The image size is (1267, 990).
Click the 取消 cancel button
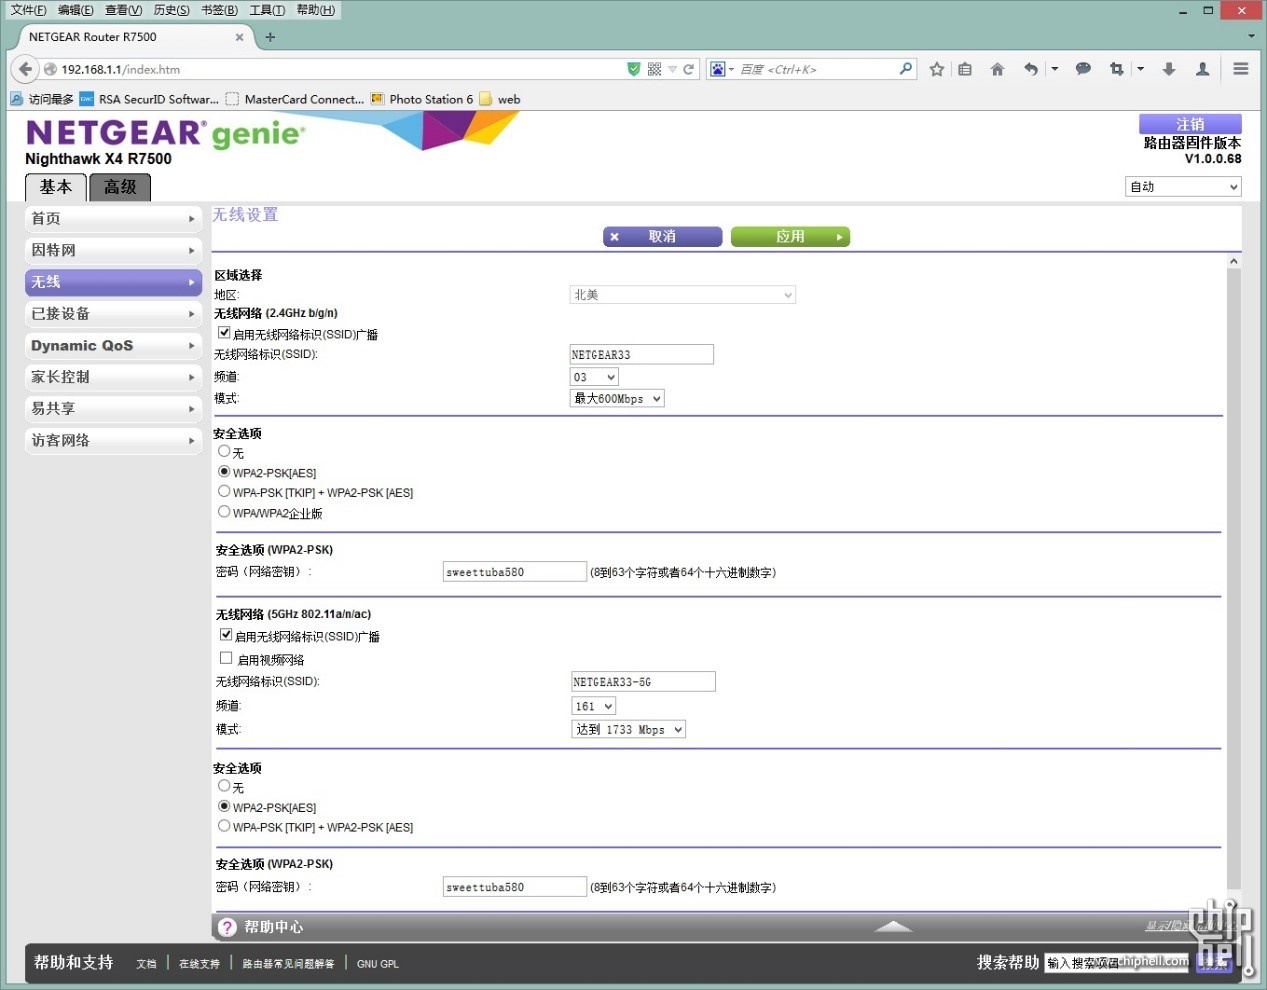pyautogui.click(x=662, y=237)
